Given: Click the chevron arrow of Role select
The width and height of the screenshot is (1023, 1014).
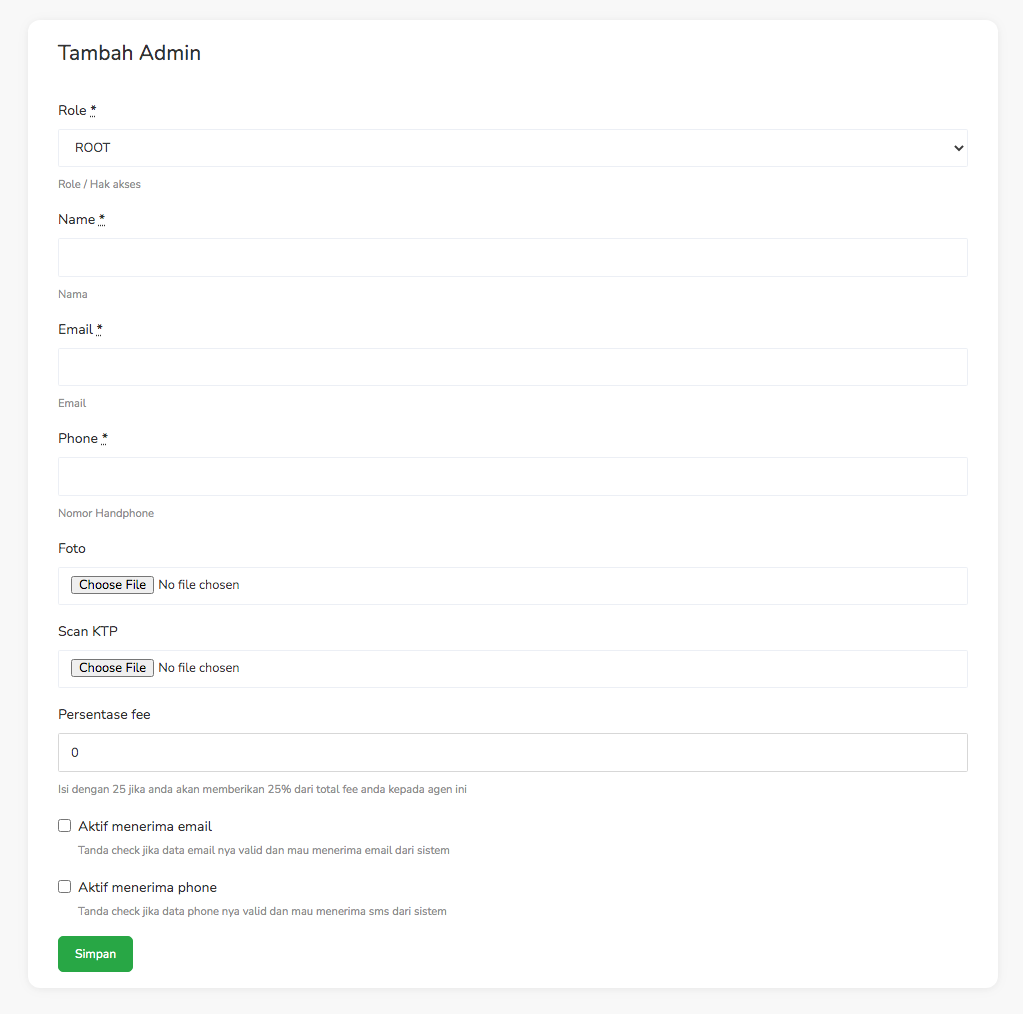Looking at the screenshot, I should tap(958, 148).
